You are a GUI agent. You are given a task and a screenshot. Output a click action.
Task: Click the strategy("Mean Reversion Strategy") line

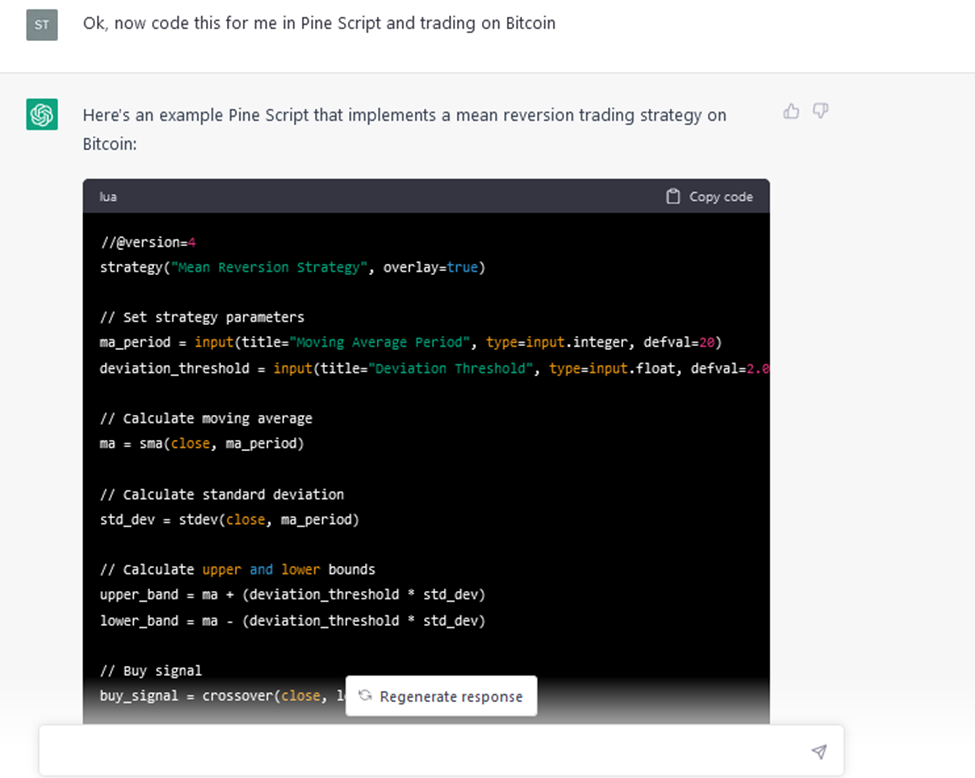point(292,267)
